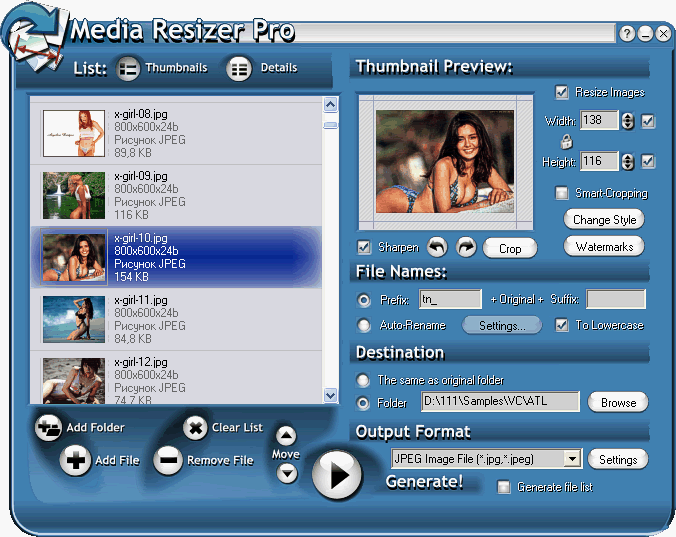Open Auto-Rename Settings... button
The image size is (676, 537).
tap(502, 325)
